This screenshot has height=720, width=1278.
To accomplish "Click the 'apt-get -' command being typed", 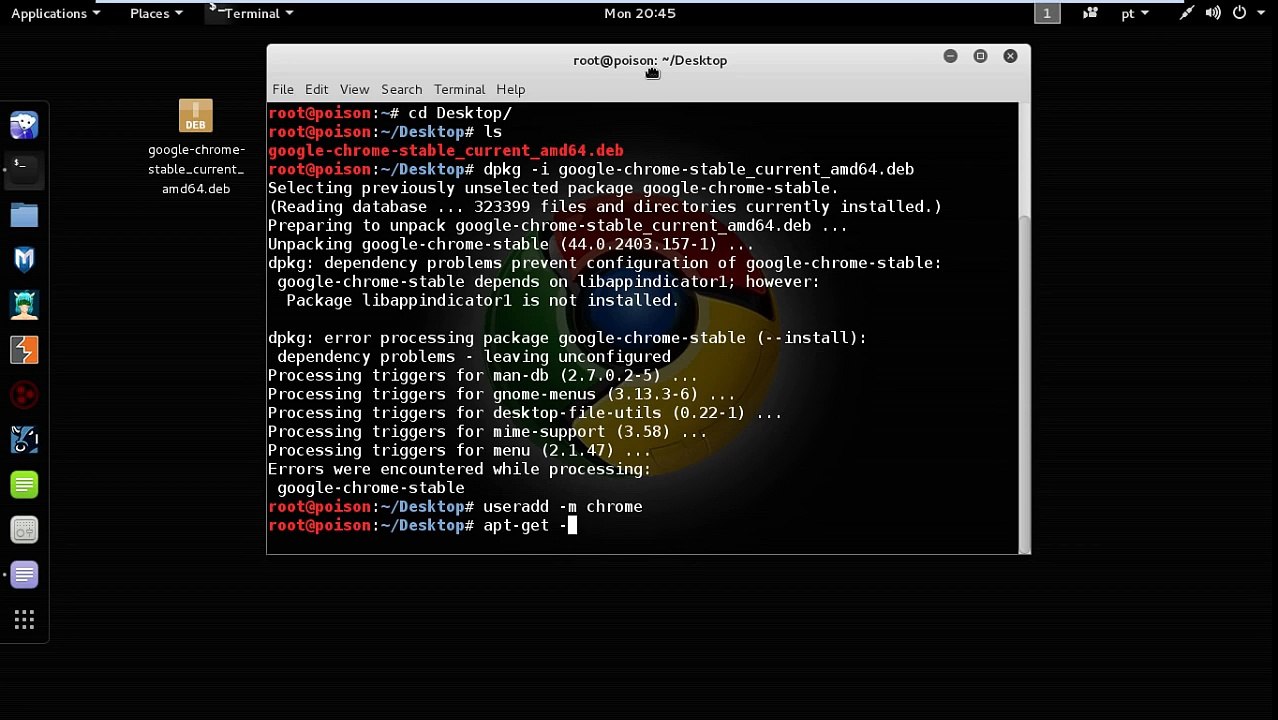I will click(x=525, y=525).
